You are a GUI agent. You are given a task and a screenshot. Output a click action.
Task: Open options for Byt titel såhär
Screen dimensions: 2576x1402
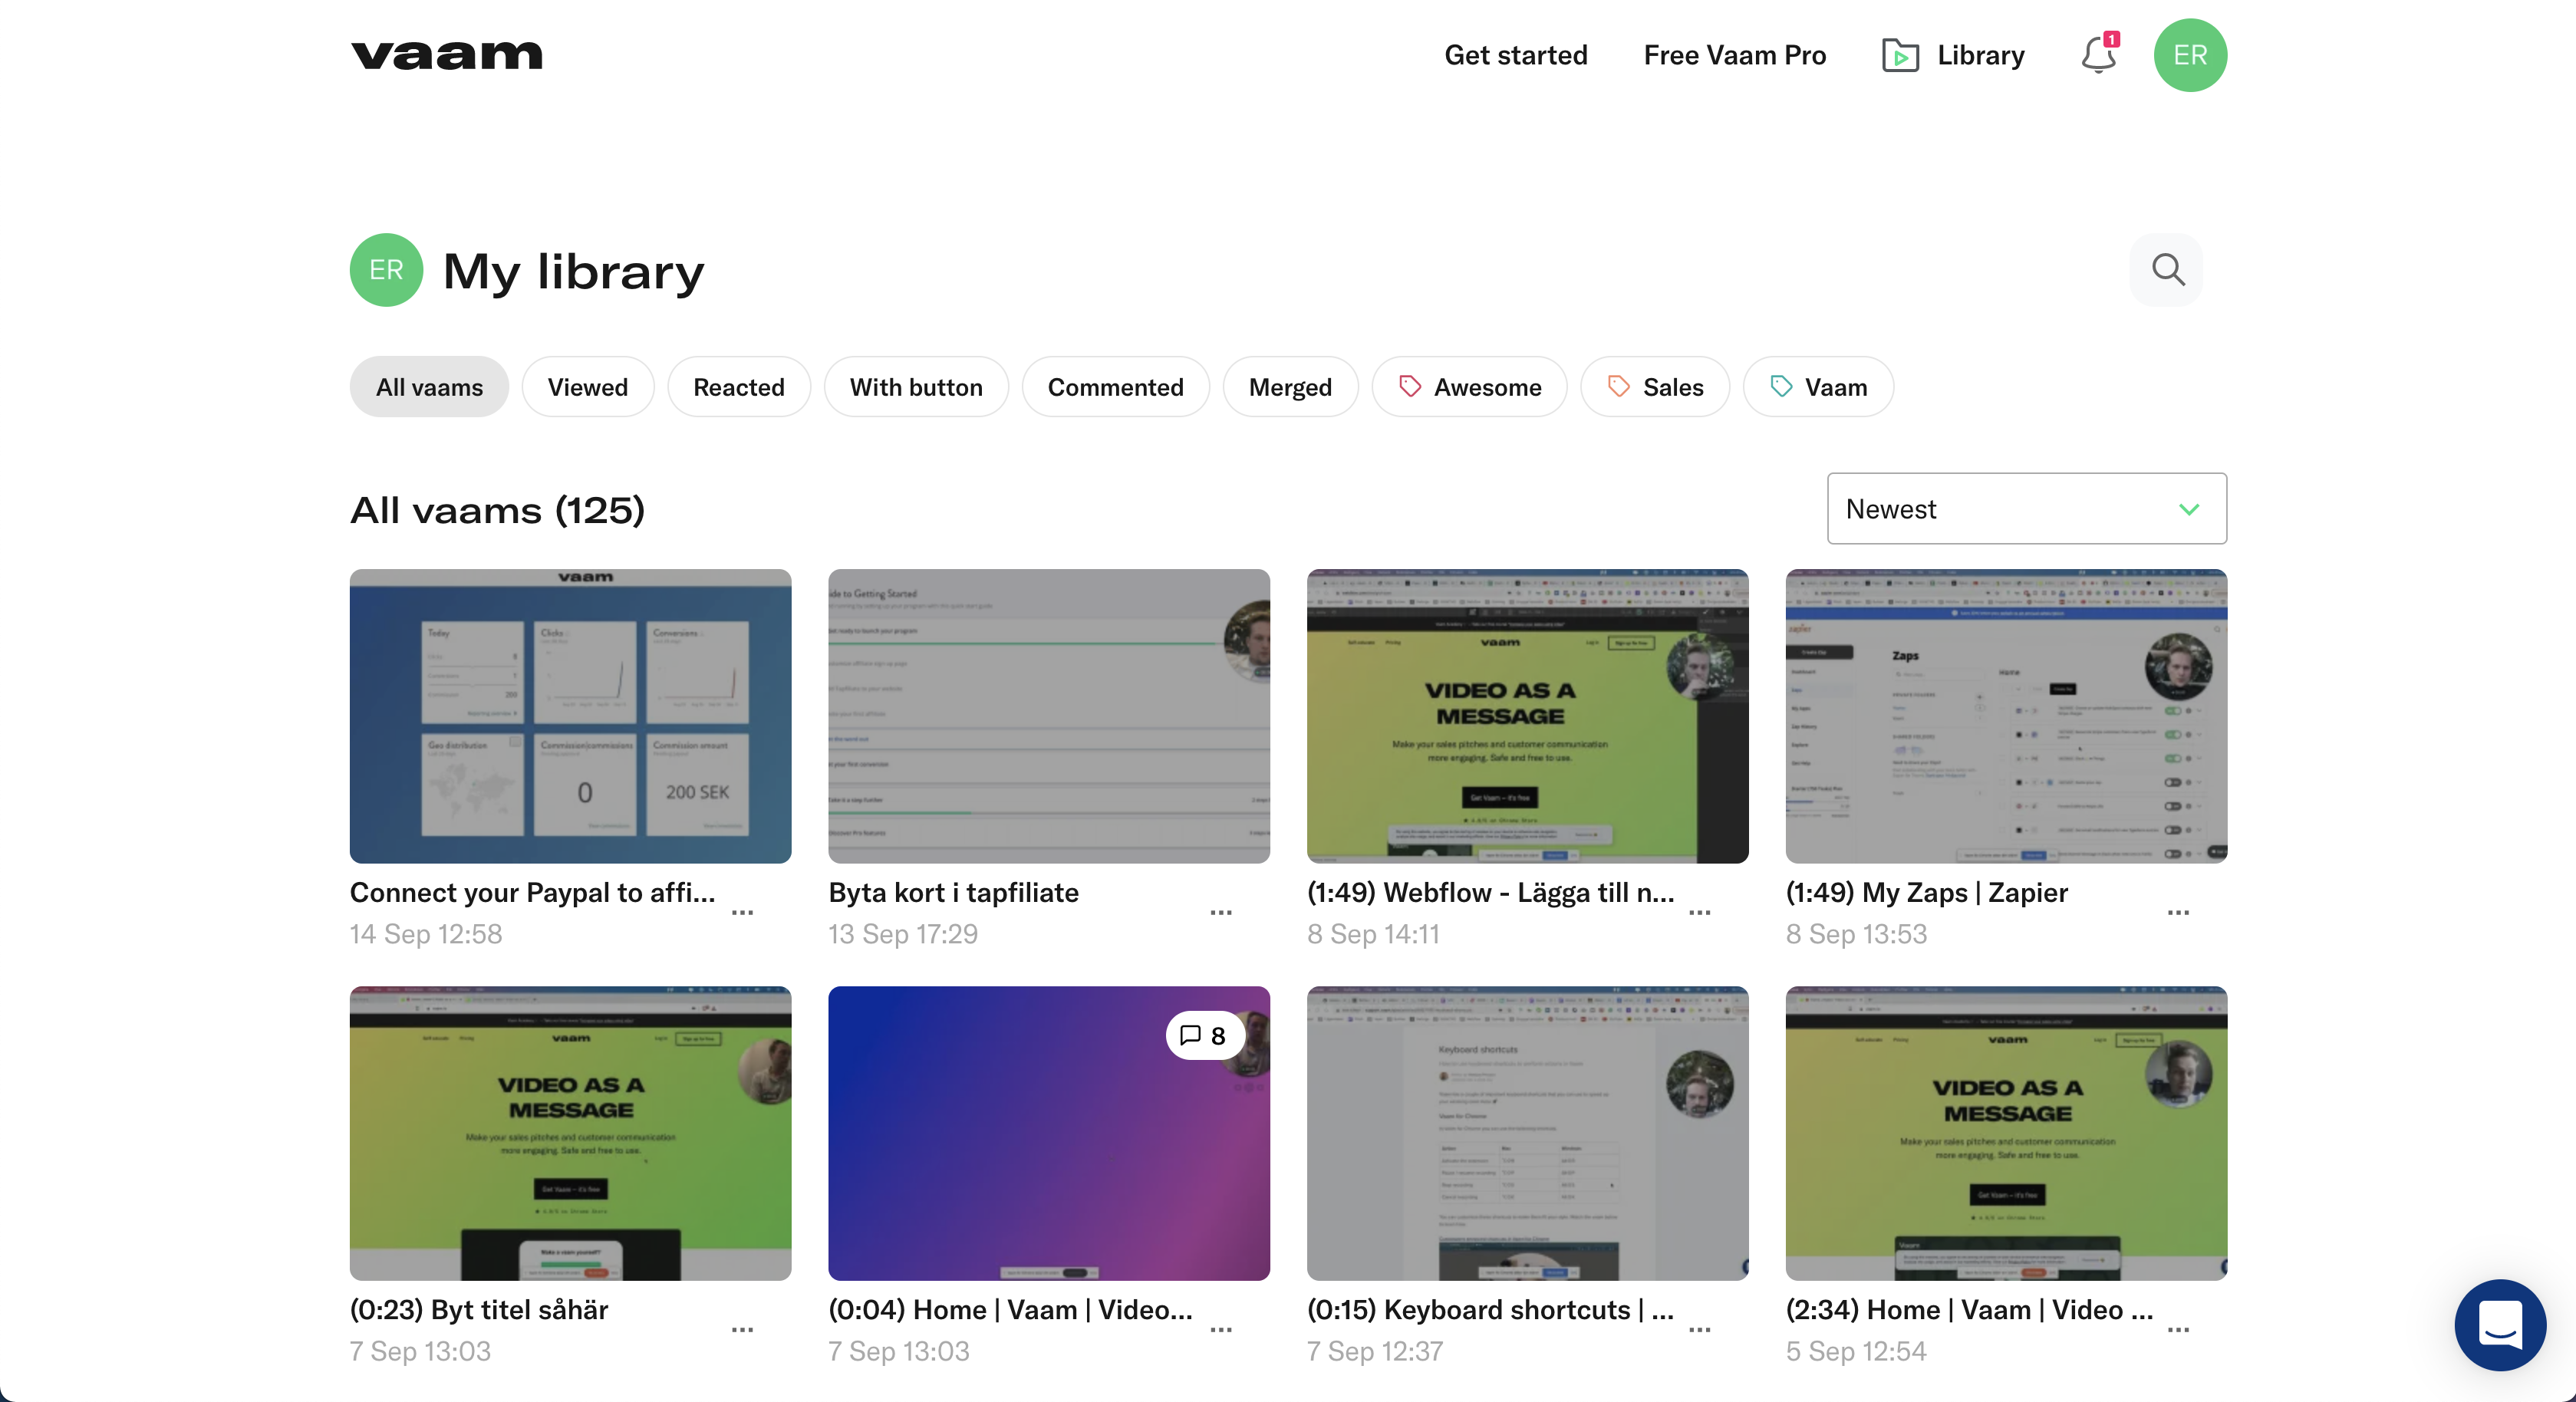point(742,1329)
